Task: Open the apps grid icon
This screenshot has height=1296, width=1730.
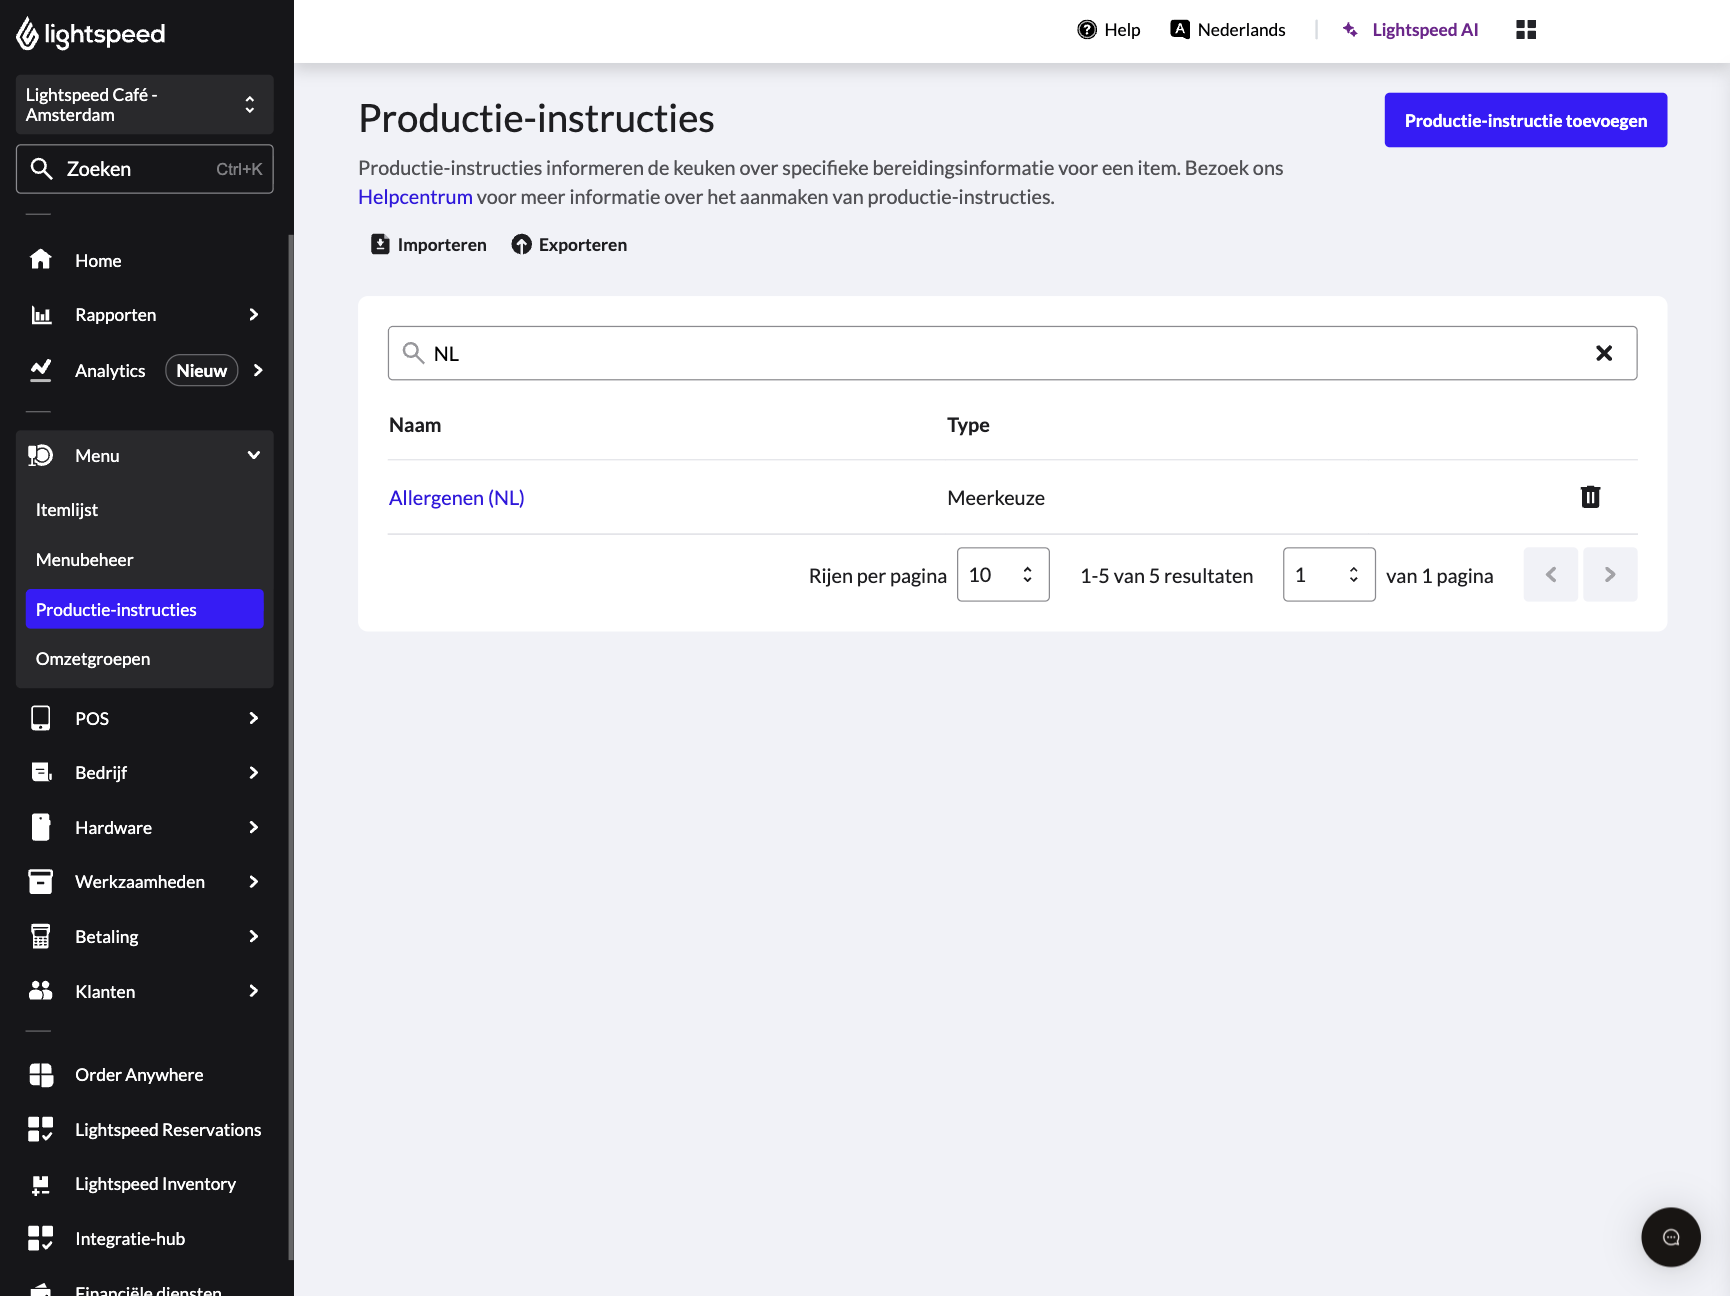Action: click(1526, 30)
